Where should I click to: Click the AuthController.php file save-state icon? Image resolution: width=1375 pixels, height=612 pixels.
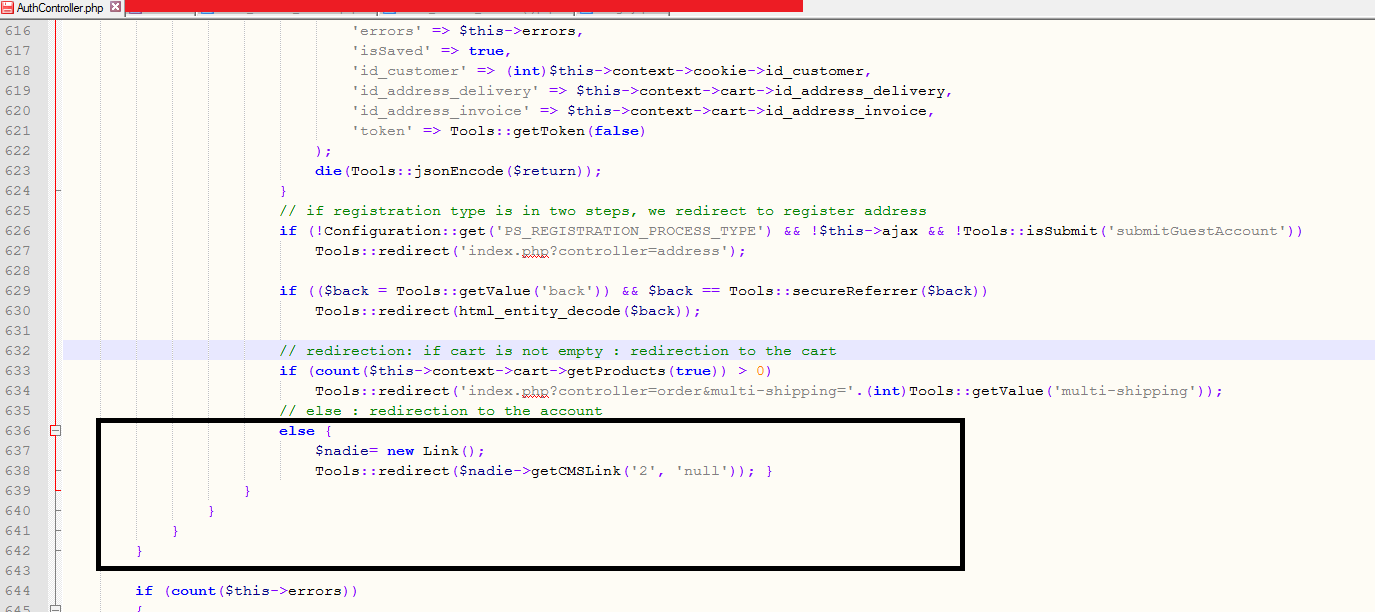(9, 8)
